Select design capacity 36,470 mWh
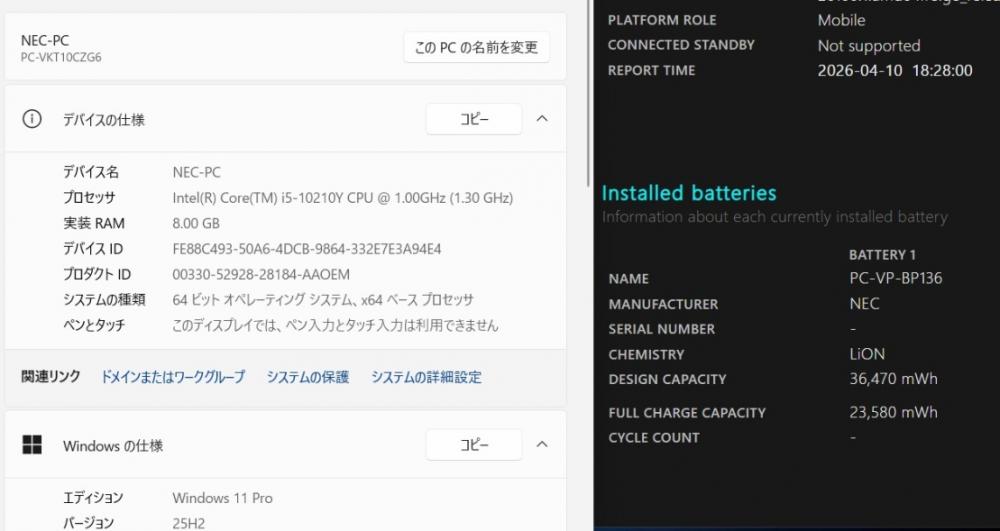The image size is (1000, 531). (893, 379)
